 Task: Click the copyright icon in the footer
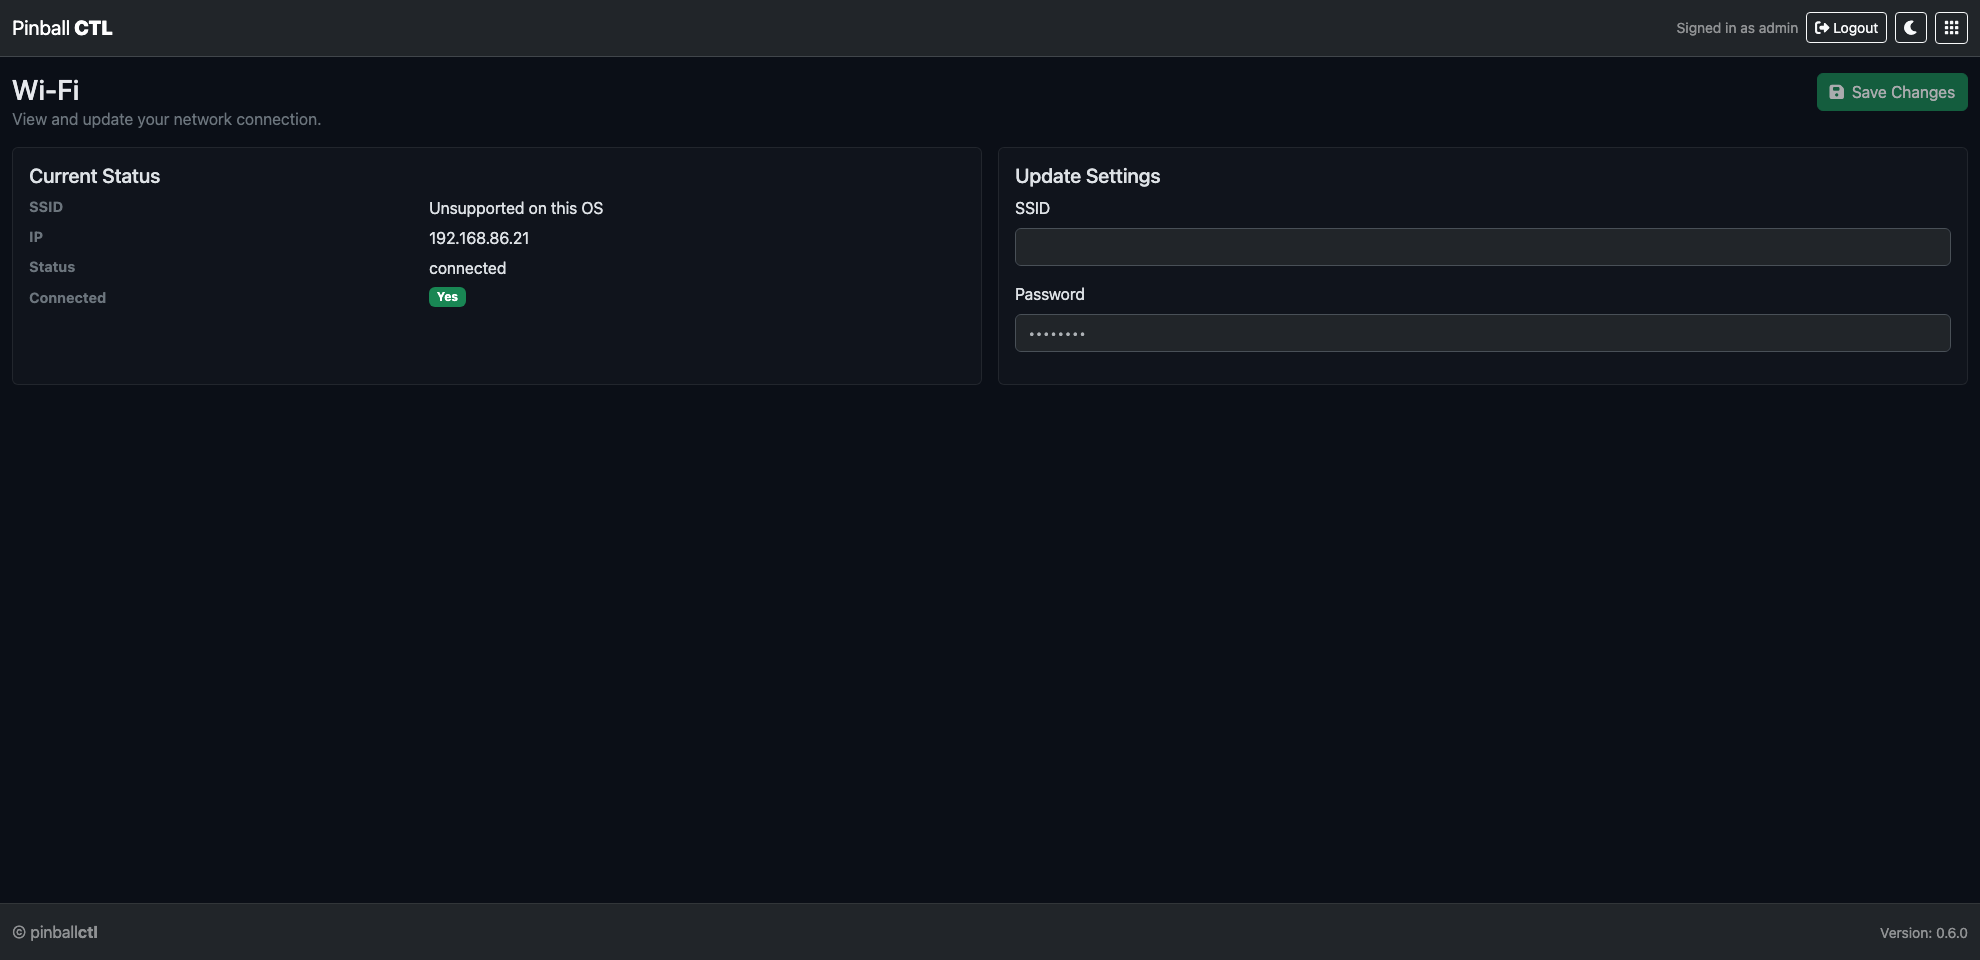point(20,932)
